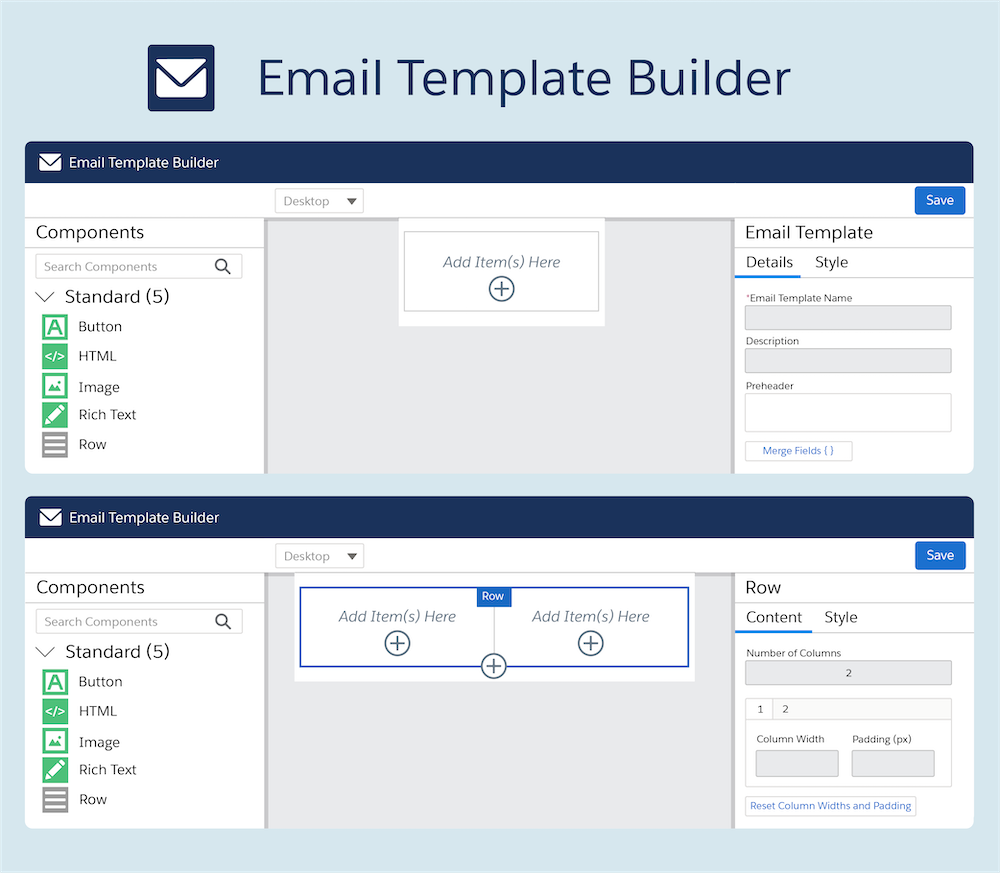This screenshot has height=873, width=1000.
Task: Click the Email Template Name input field
Action: click(x=847, y=317)
